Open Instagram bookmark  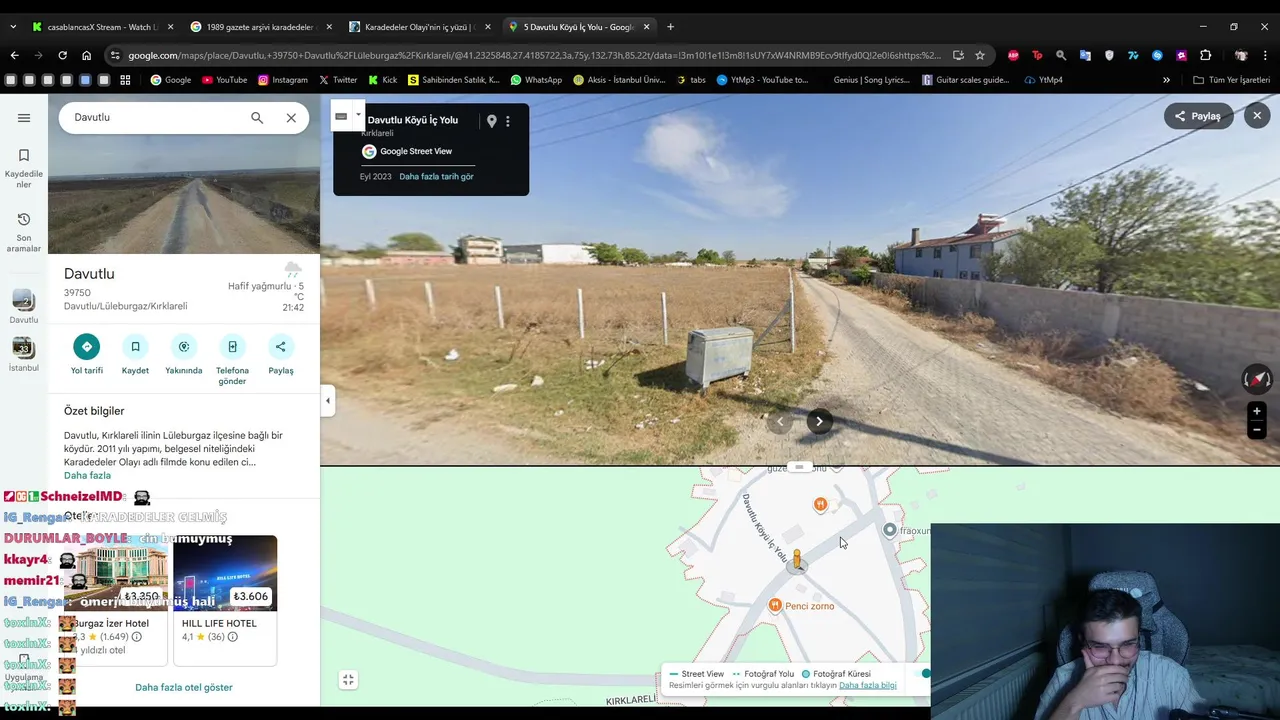pyautogui.click(x=283, y=80)
